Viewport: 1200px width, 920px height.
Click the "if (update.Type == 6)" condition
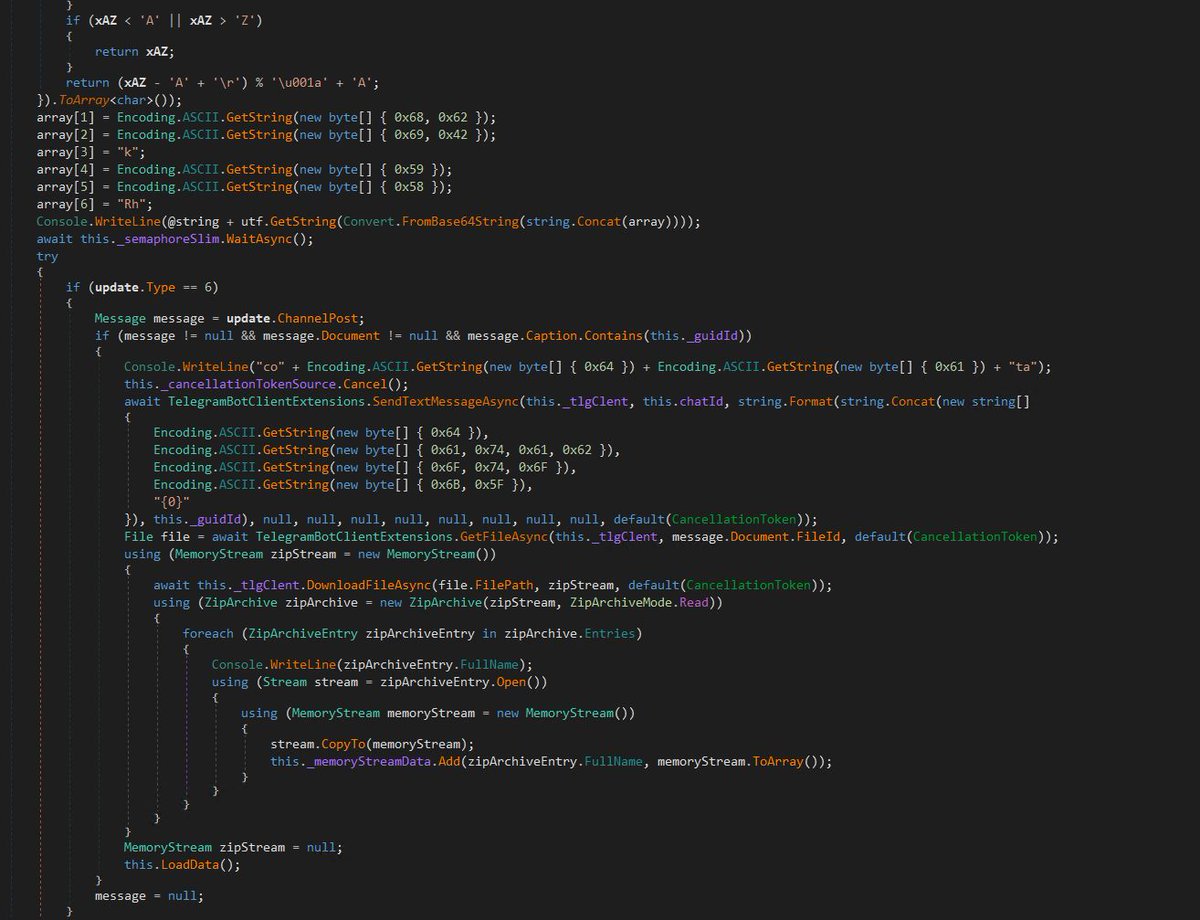[x=142, y=288]
